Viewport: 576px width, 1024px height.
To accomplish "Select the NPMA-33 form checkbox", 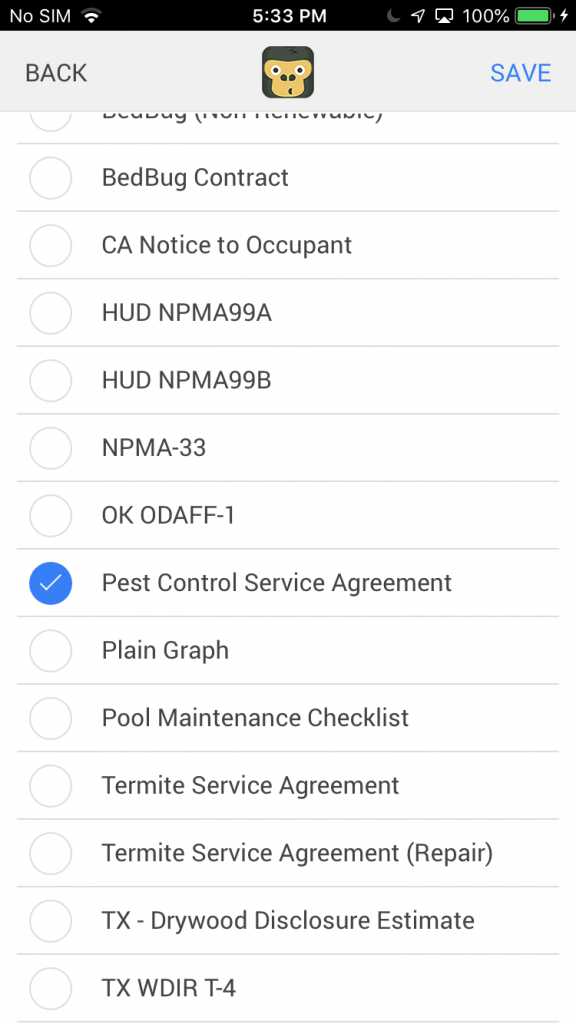I will pos(50,448).
